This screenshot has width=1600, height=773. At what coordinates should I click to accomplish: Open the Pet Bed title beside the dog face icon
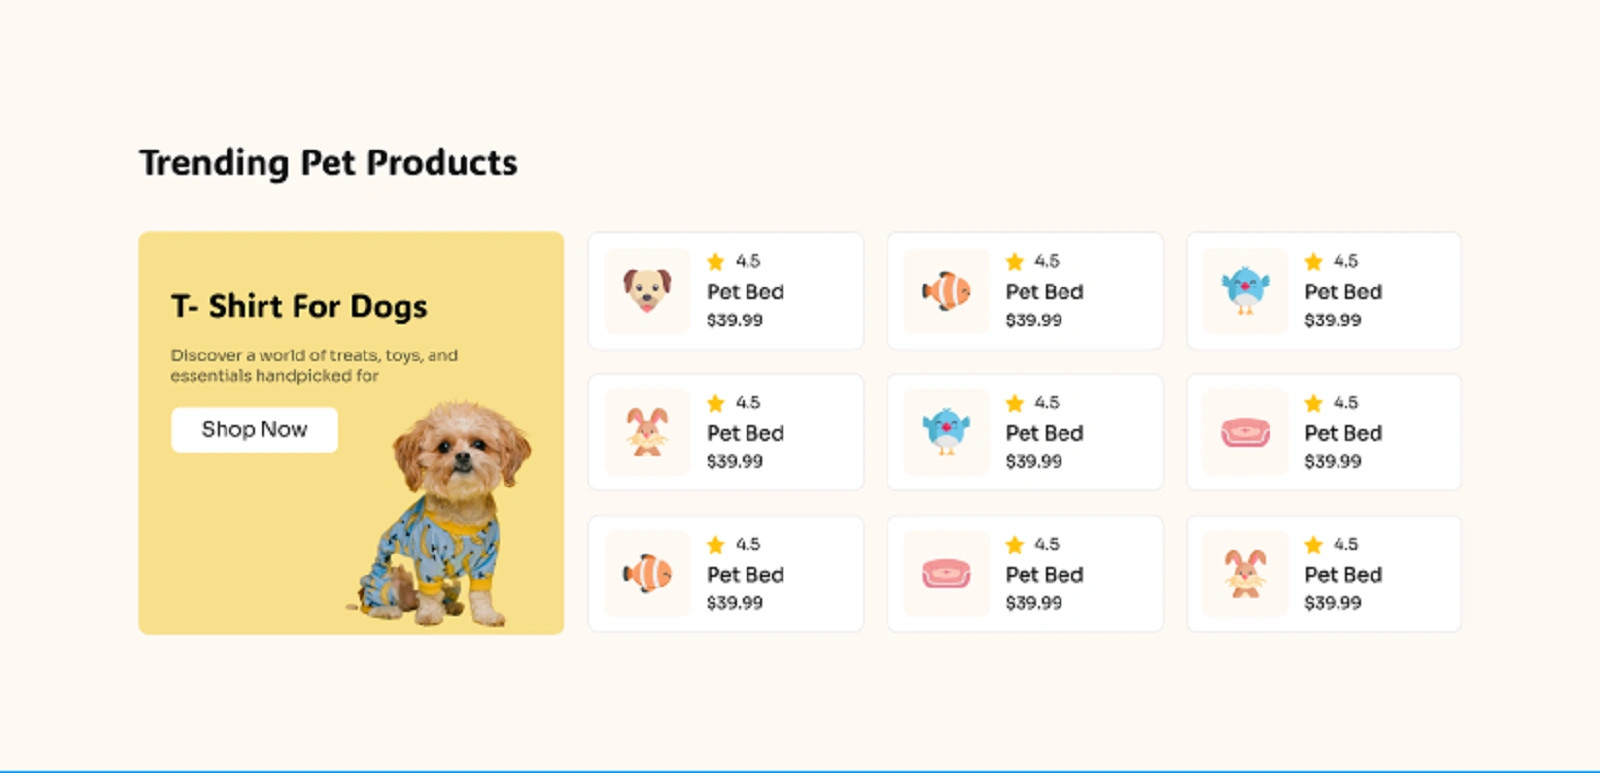pos(745,292)
